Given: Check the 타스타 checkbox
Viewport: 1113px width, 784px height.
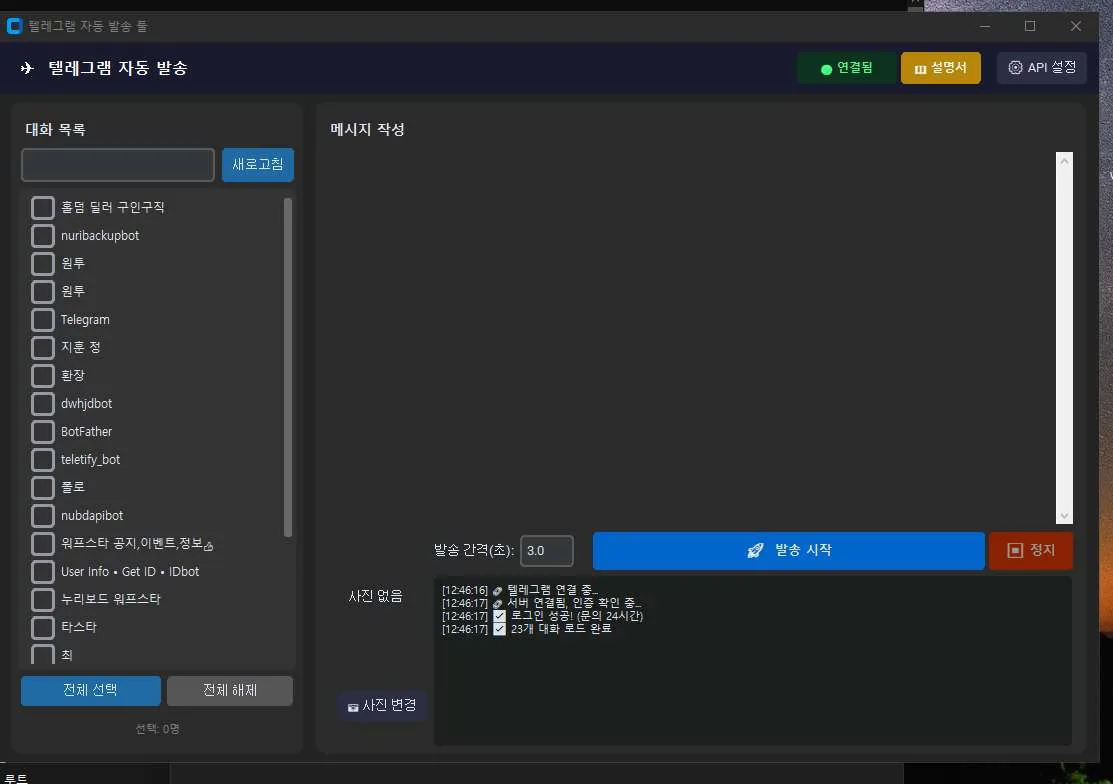Looking at the screenshot, I should pos(43,628).
